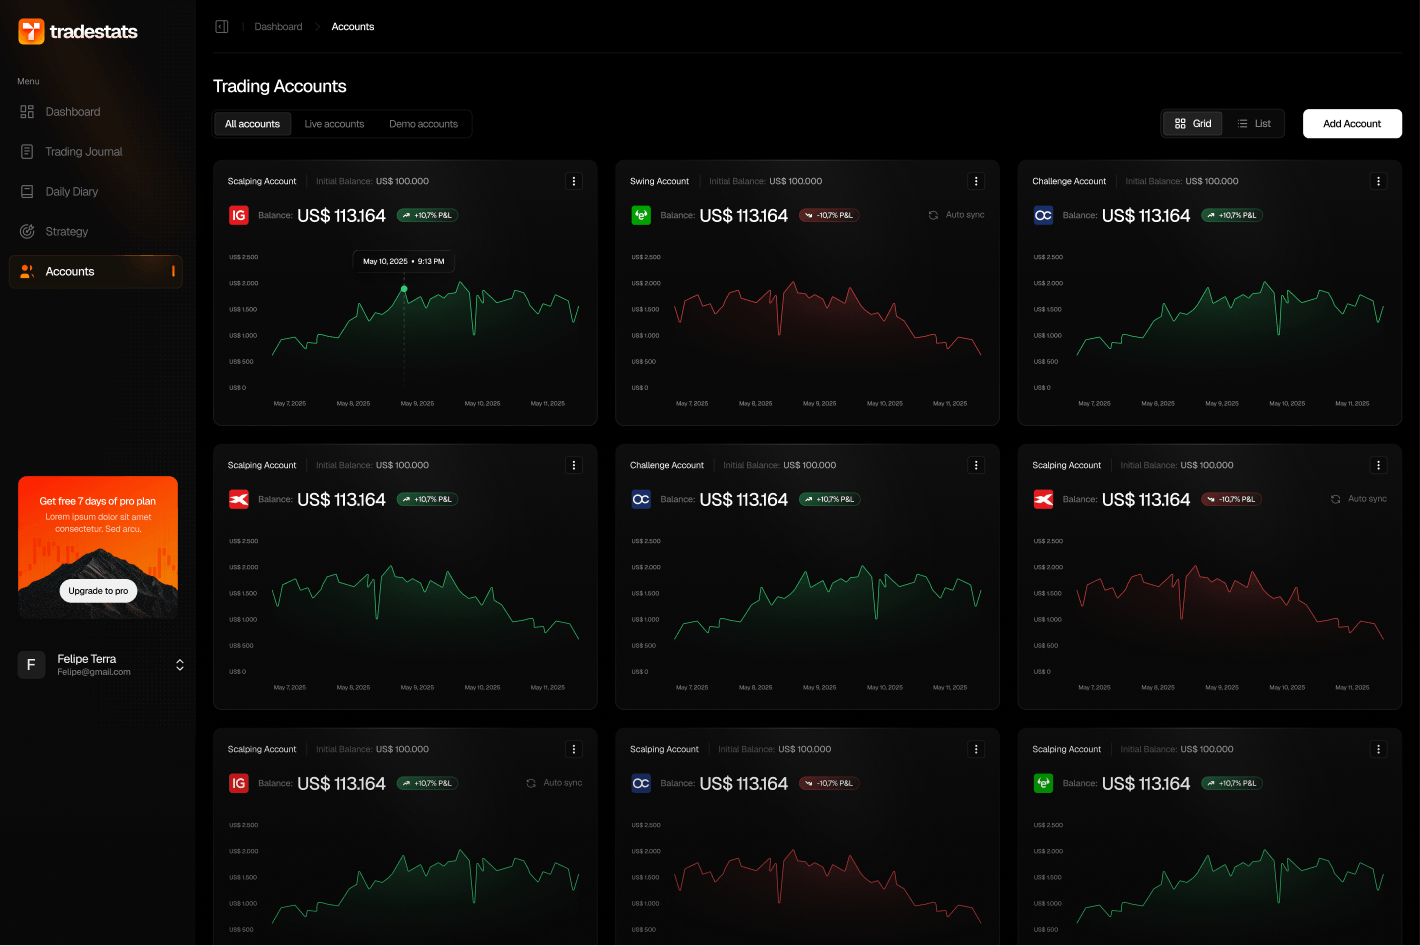Click Auto sync on Swing Account card
This screenshot has width=1420, height=946.
(x=956, y=215)
